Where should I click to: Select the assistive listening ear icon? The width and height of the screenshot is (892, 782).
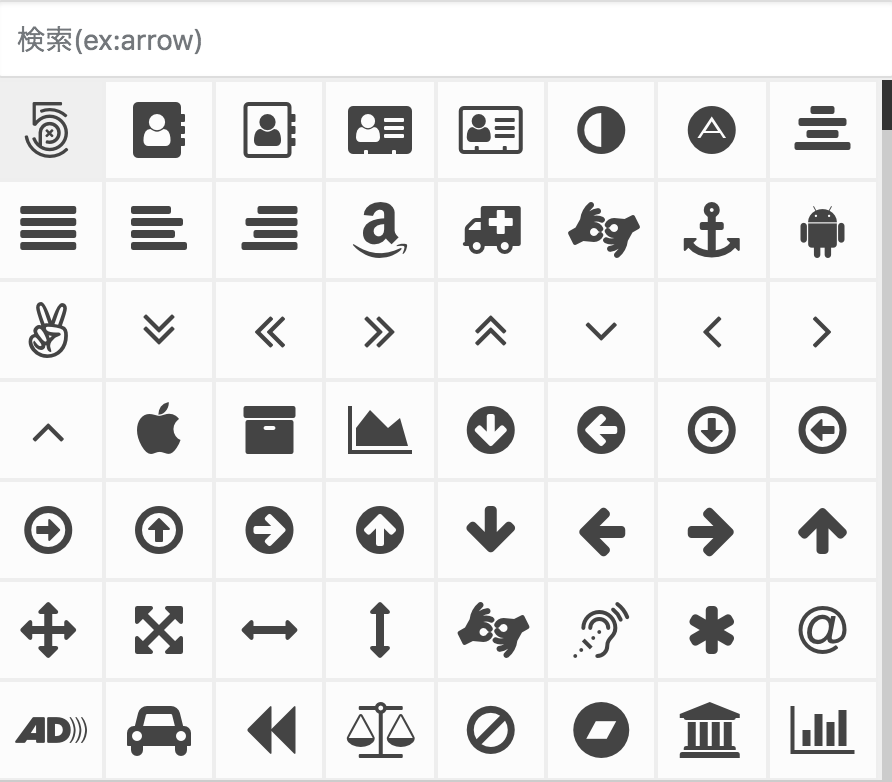coord(601,630)
